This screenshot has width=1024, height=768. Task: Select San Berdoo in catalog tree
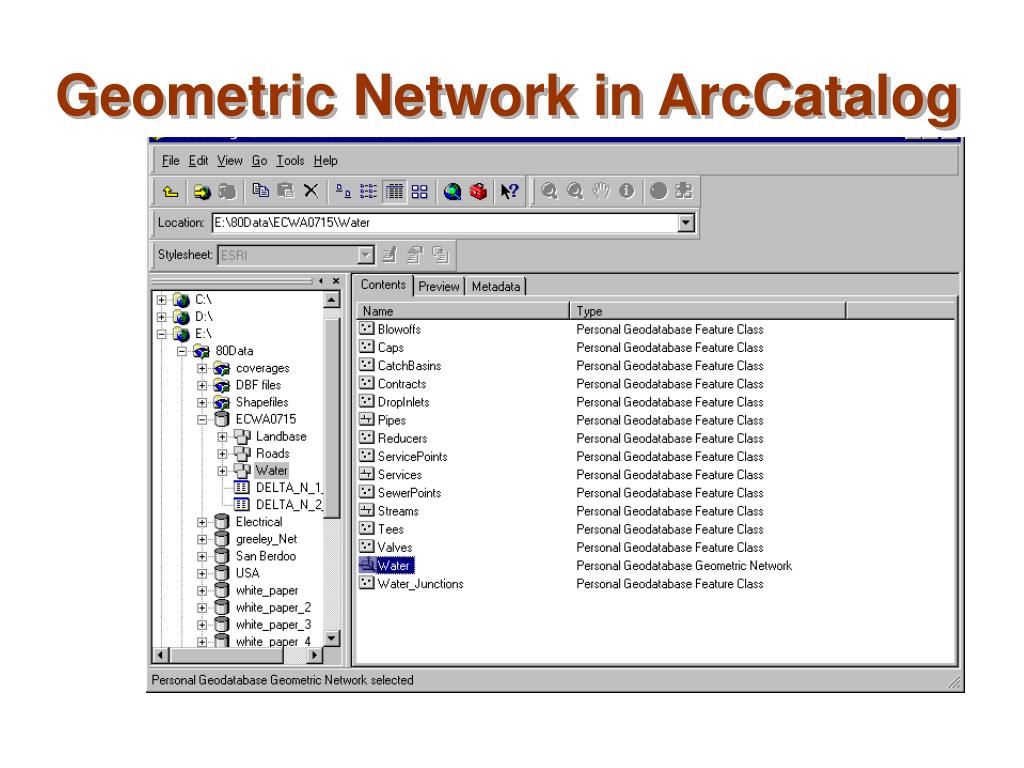coord(266,556)
